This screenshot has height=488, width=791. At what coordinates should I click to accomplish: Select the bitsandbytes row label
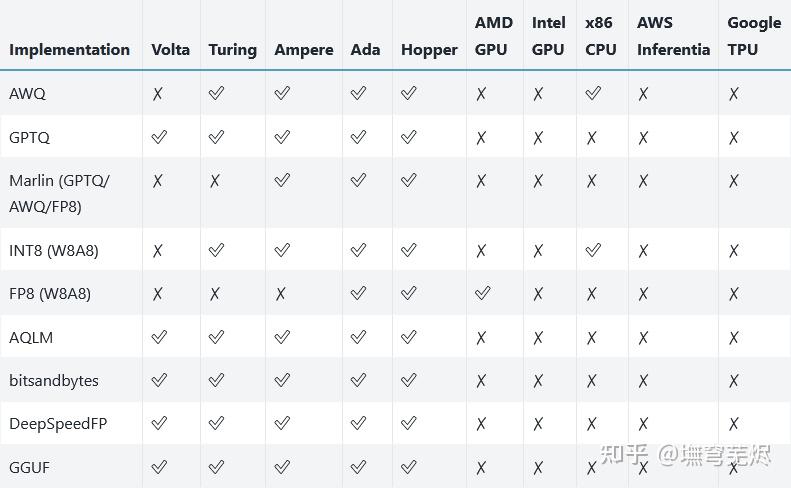54,380
